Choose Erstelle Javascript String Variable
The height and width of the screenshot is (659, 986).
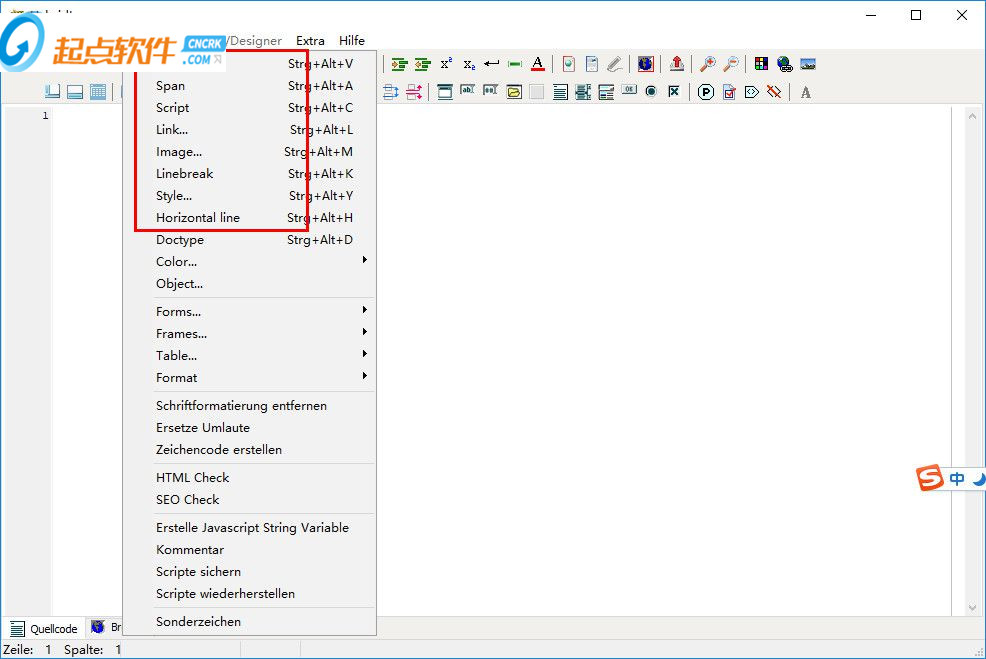pos(250,528)
